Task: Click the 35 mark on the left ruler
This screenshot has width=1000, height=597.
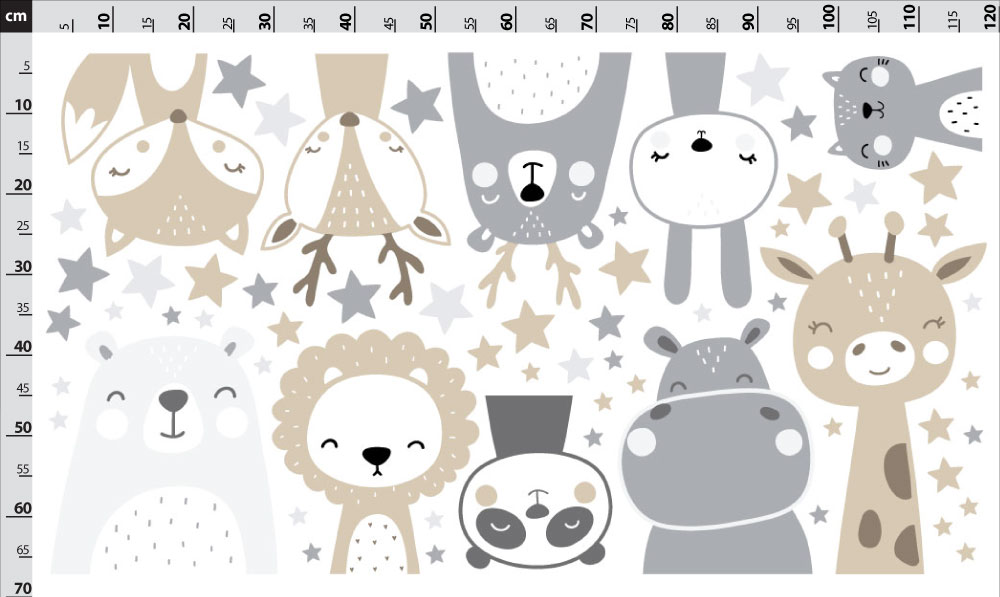Action: 24,308
